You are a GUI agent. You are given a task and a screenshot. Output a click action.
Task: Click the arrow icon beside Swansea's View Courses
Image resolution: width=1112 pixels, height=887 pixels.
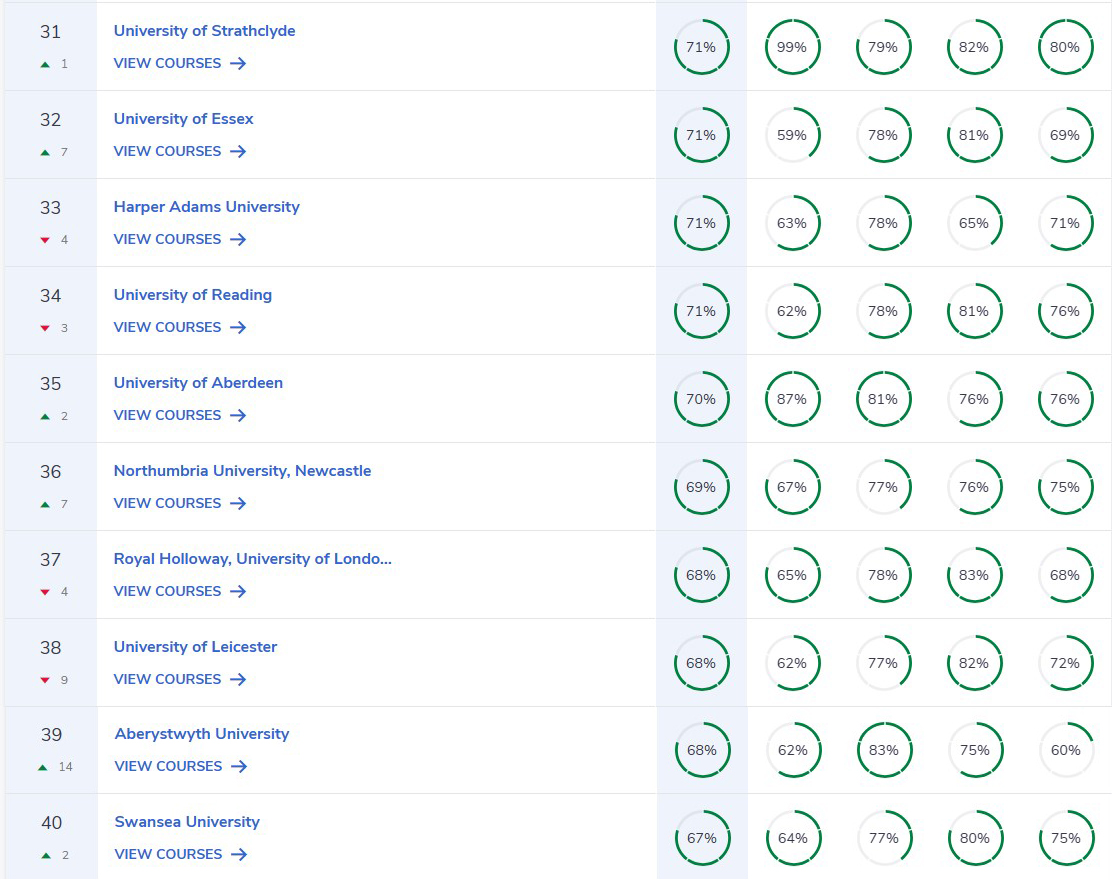click(x=238, y=855)
